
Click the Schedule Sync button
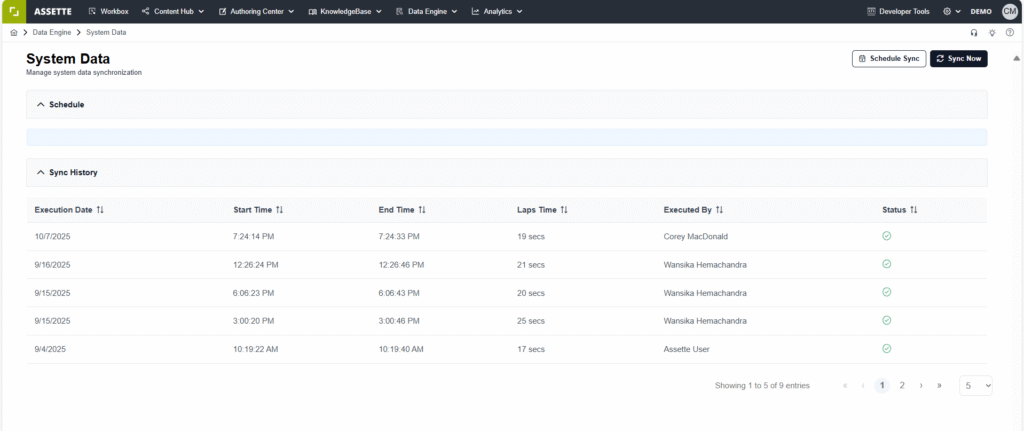point(888,59)
